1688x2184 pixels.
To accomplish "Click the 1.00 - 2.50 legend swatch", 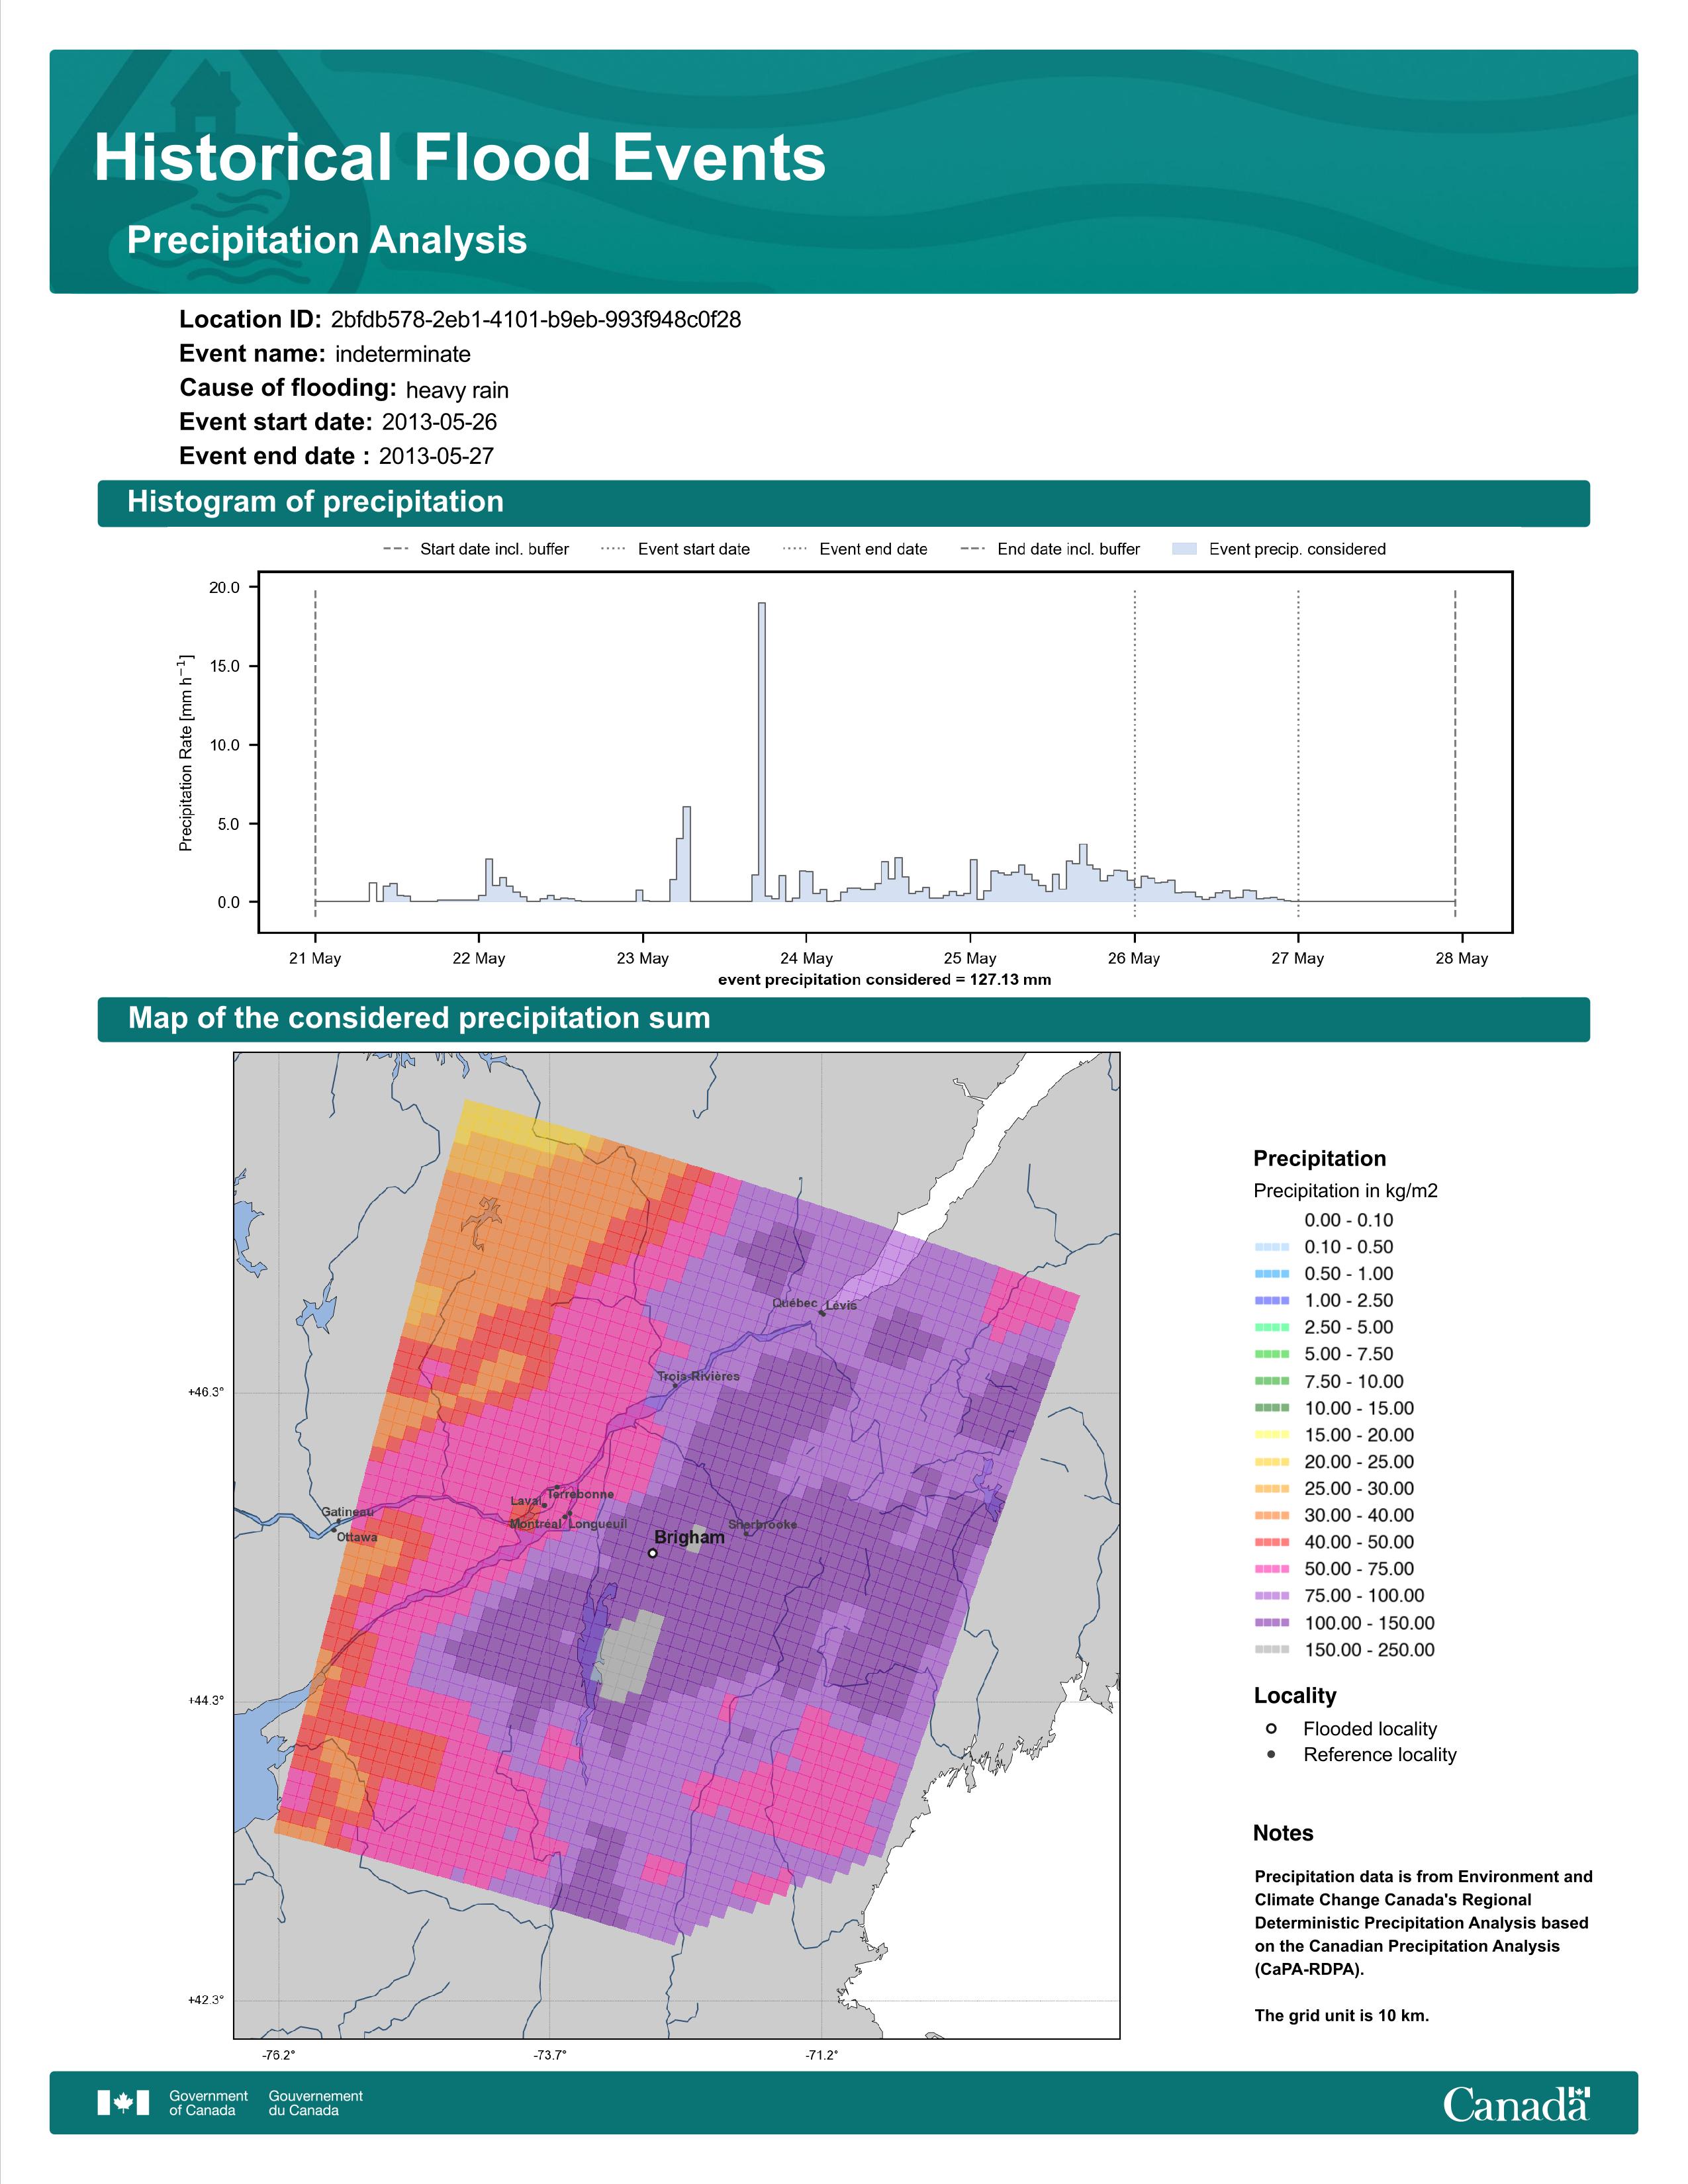I will (x=1271, y=1301).
